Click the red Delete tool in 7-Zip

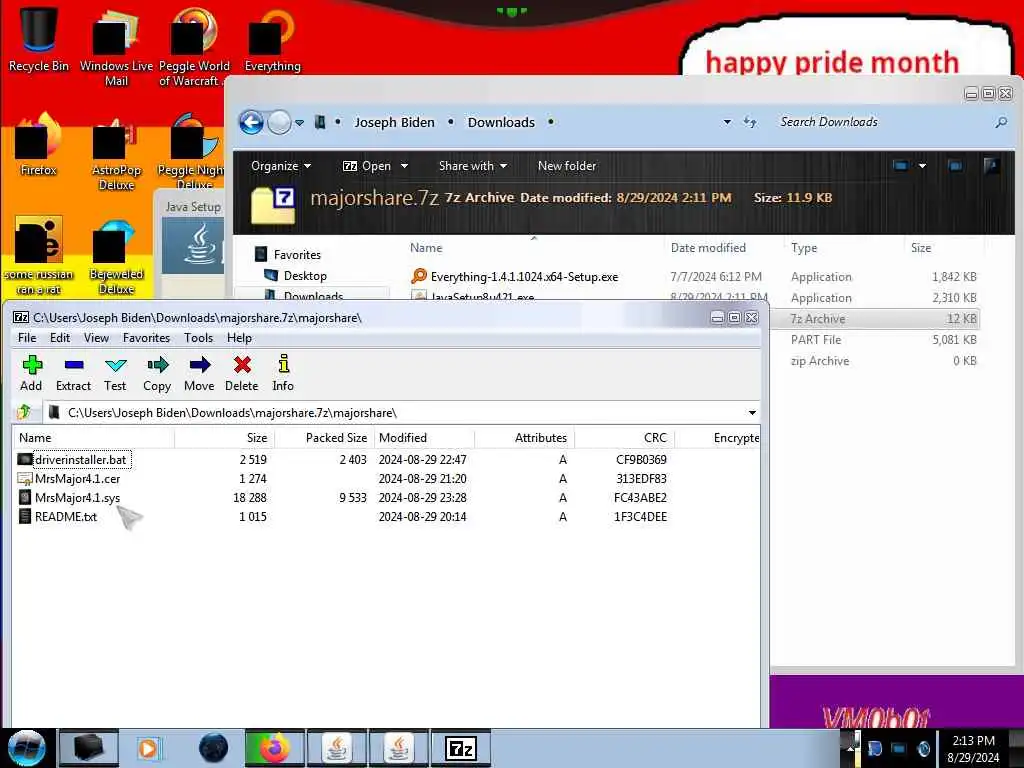click(x=242, y=373)
